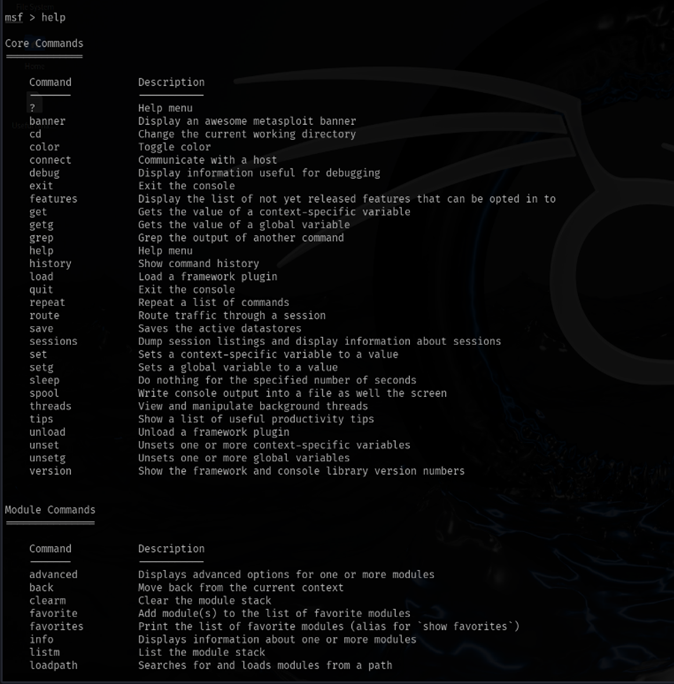The height and width of the screenshot is (684, 674).
Task: Click the 'advanced' module command
Action: (53, 575)
